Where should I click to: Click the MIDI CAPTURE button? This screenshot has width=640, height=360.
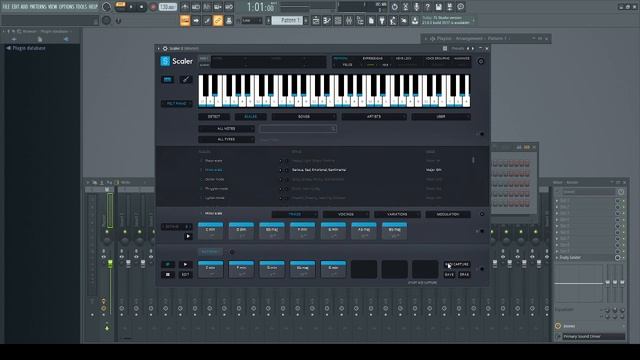[457, 264]
